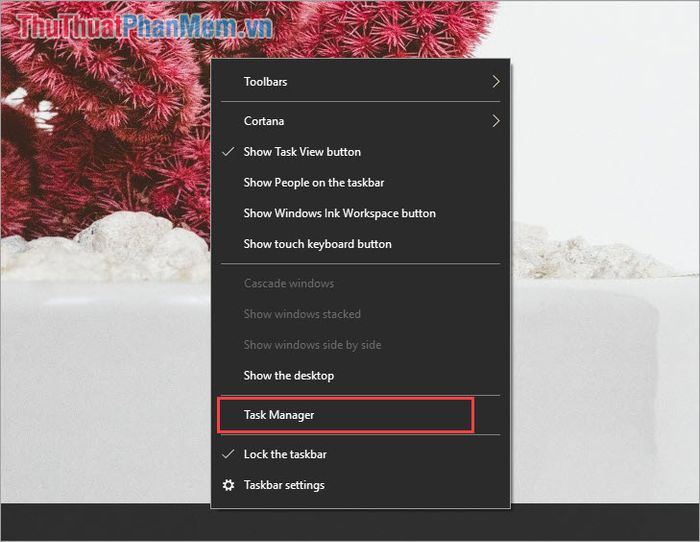Open the Cortana menu entry
The image size is (700, 542).
click(360, 121)
